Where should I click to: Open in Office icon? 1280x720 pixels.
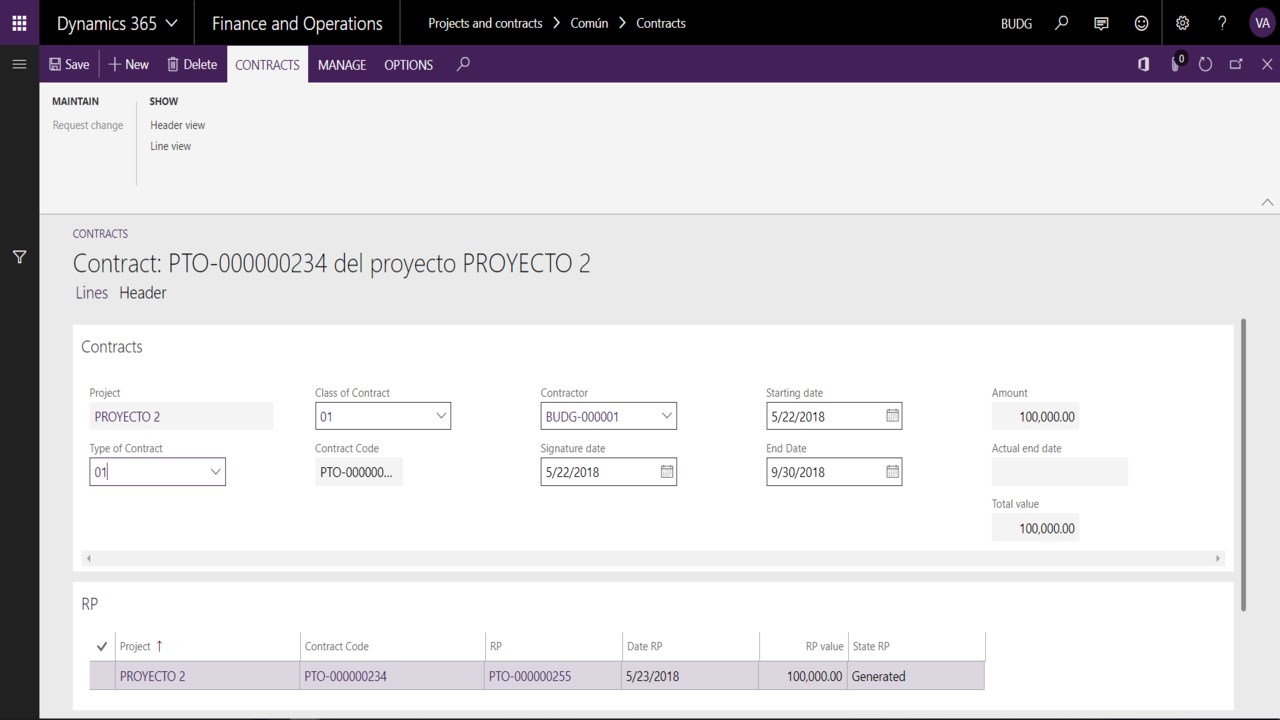[1143, 64]
